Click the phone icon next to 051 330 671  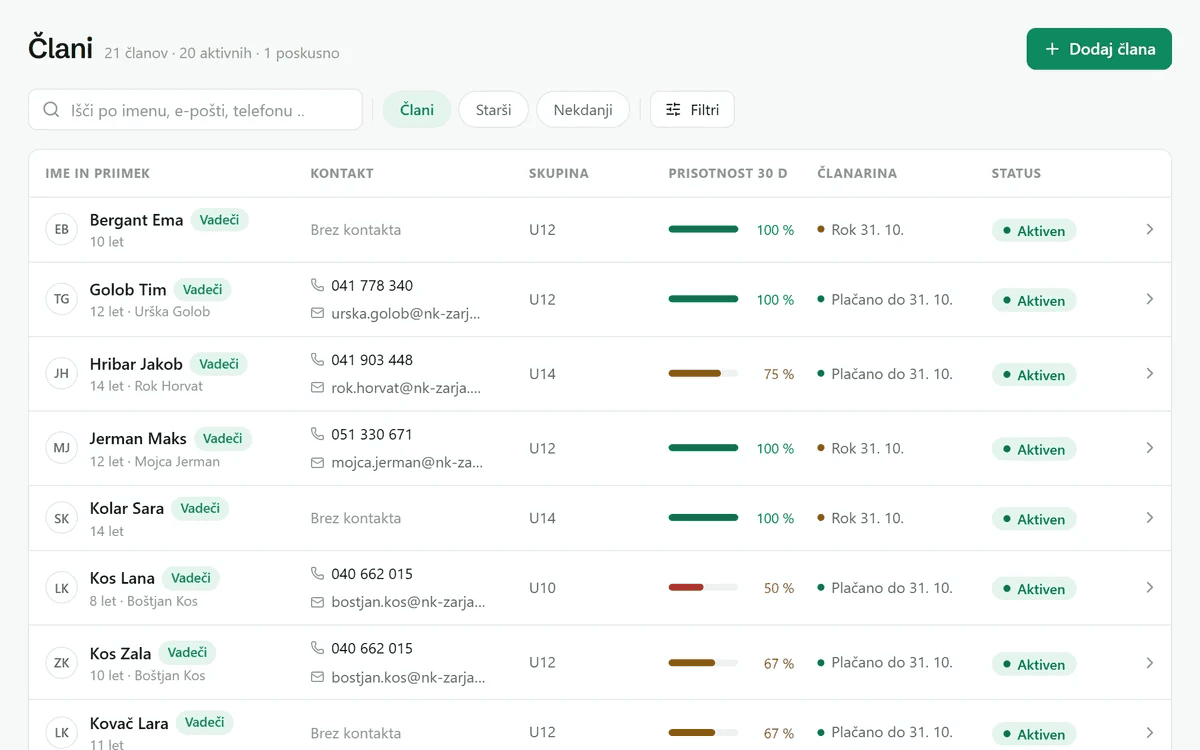(318, 434)
